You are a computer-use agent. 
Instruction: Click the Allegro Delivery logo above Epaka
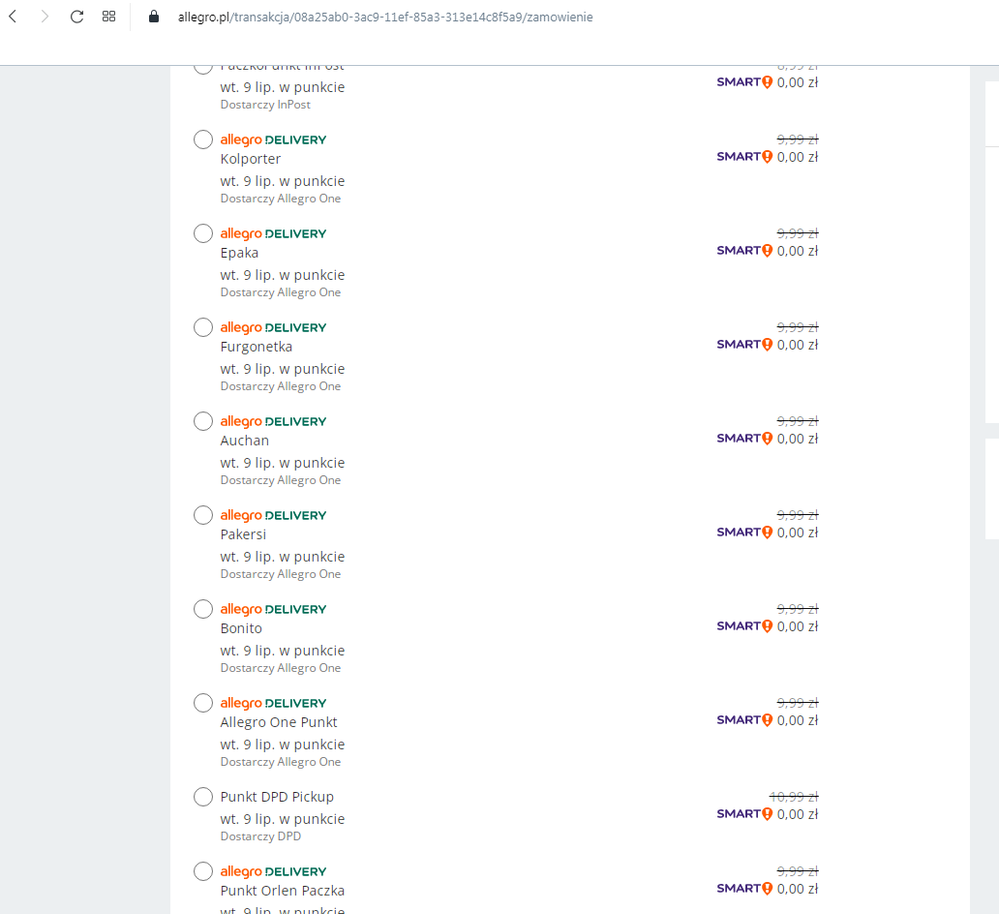coord(273,234)
